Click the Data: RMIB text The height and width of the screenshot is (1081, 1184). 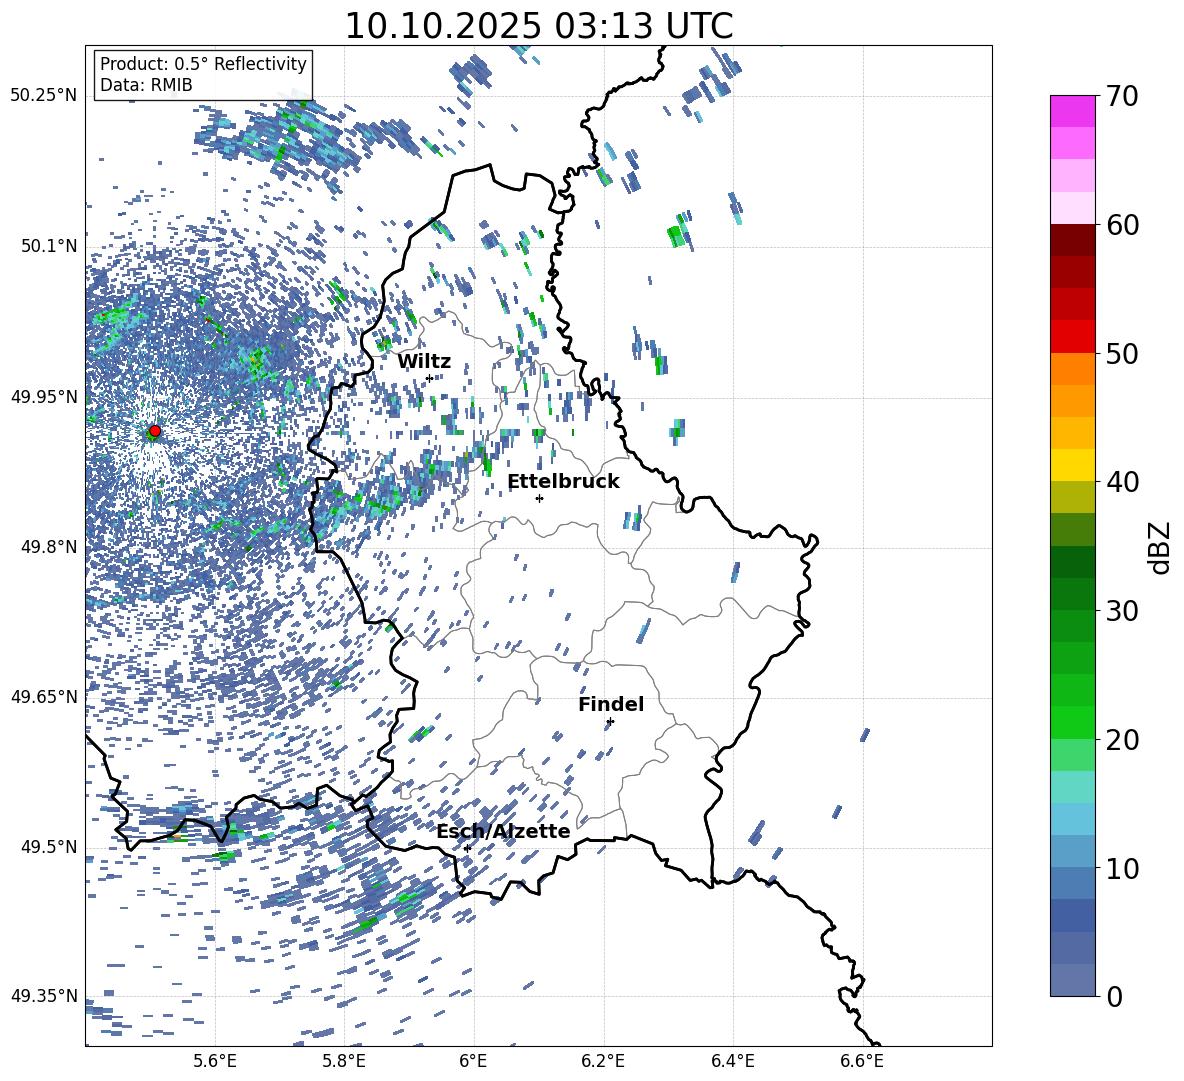146,85
